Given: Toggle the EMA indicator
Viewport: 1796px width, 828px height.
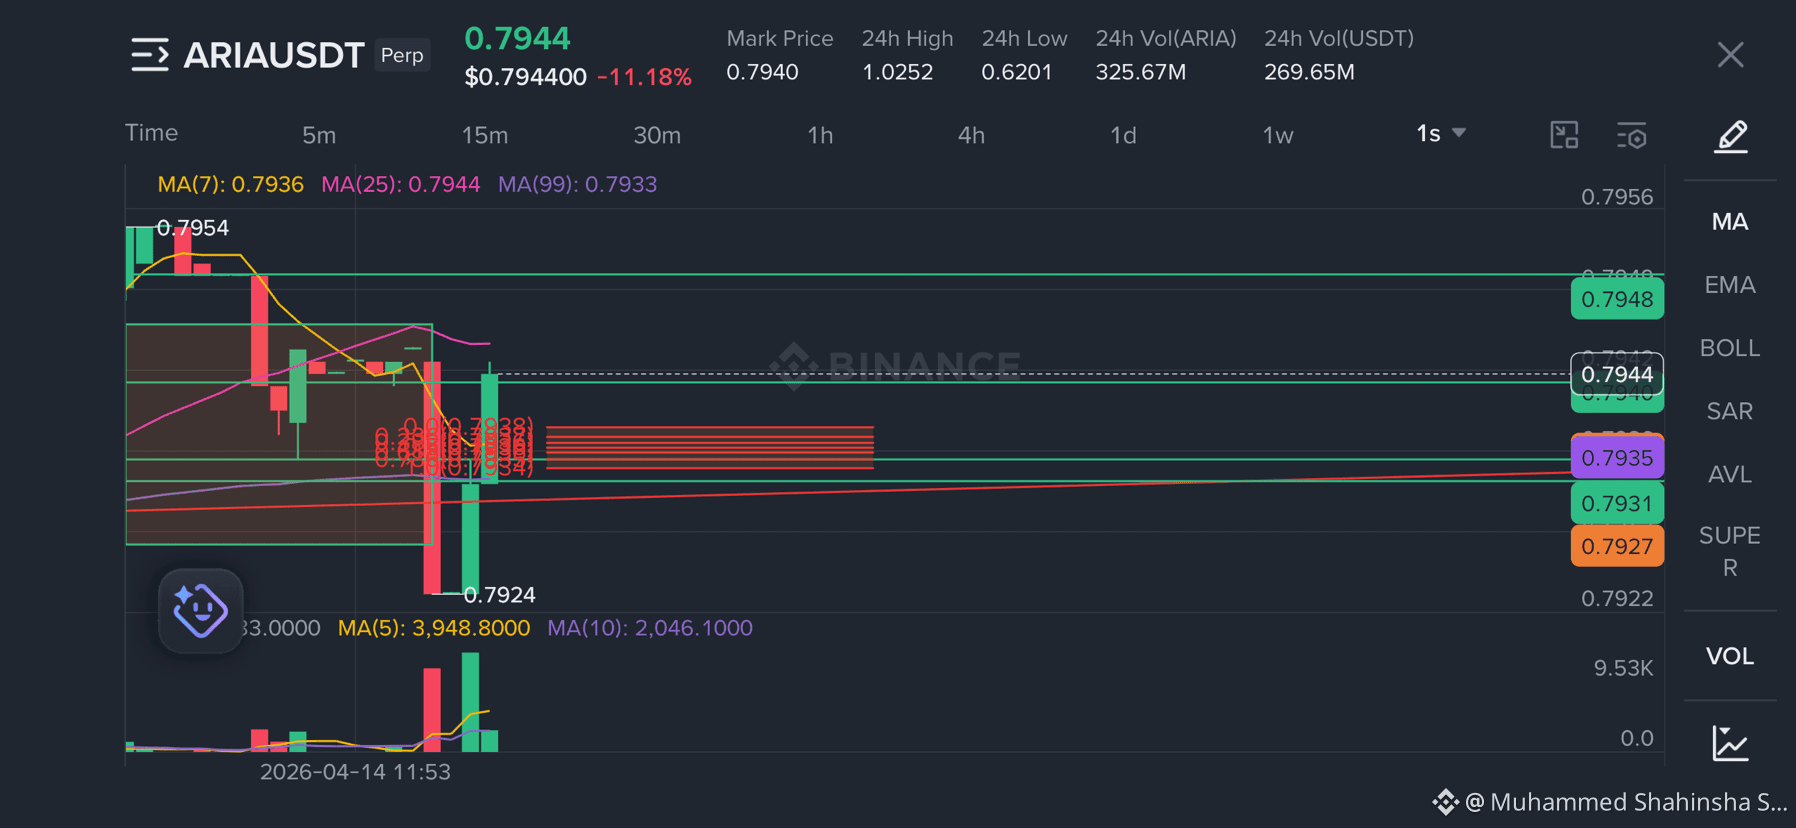Looking at the screenshot, I should 1730,285.
